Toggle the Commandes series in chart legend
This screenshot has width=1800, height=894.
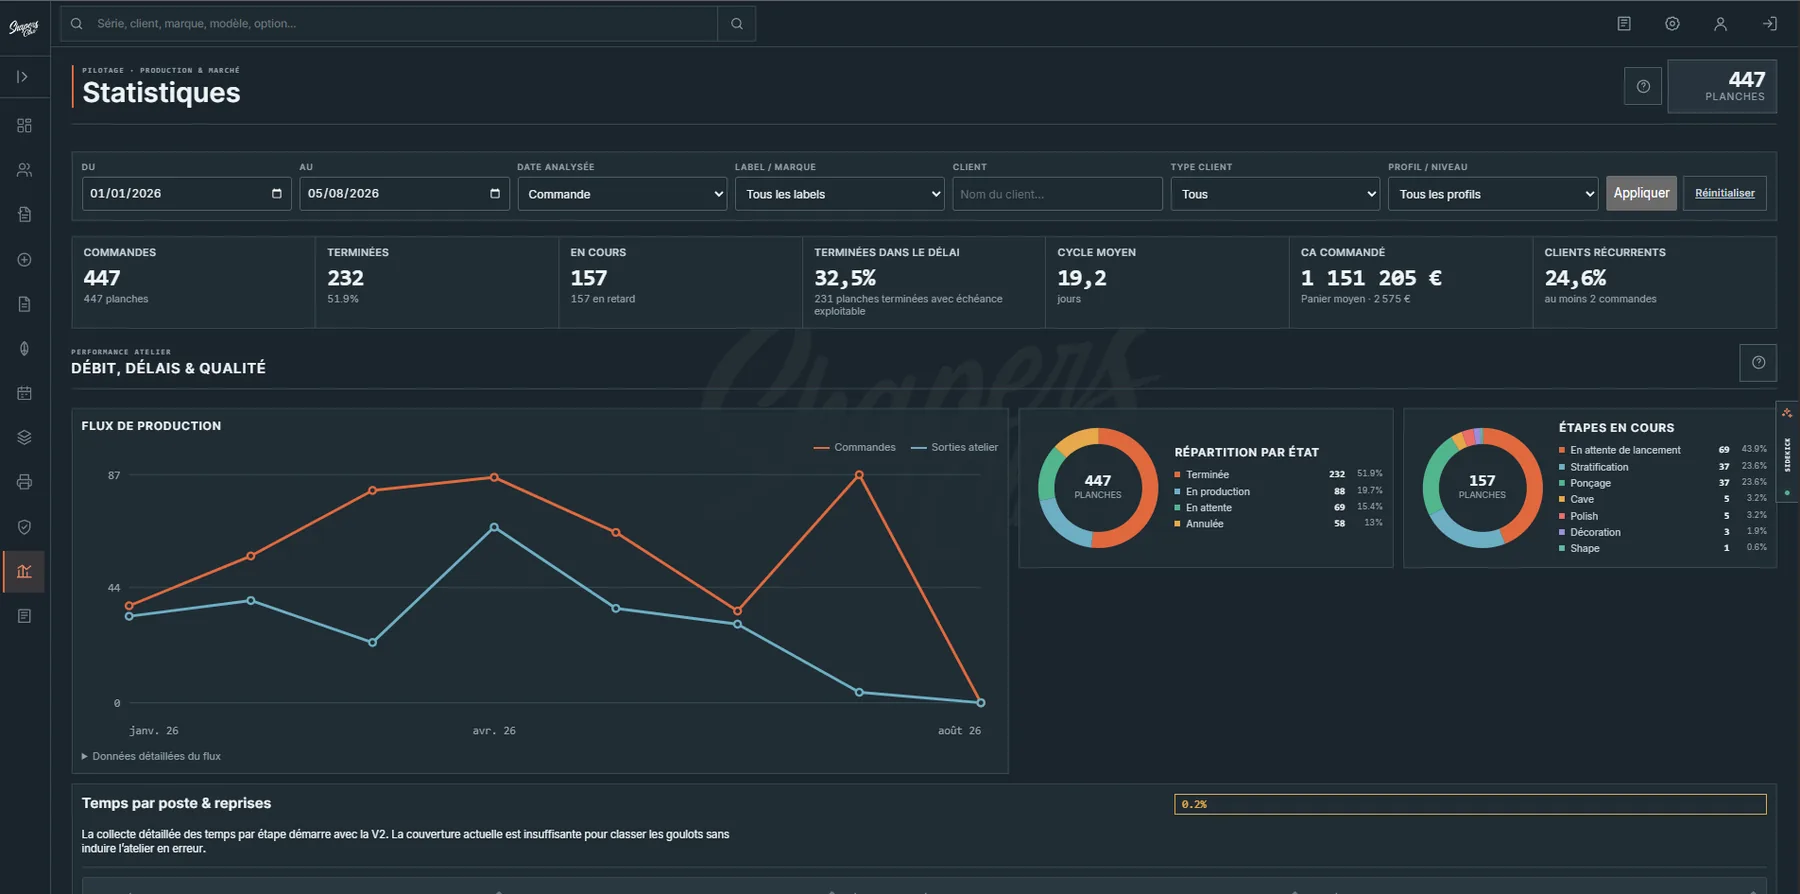tap(855, 447)
